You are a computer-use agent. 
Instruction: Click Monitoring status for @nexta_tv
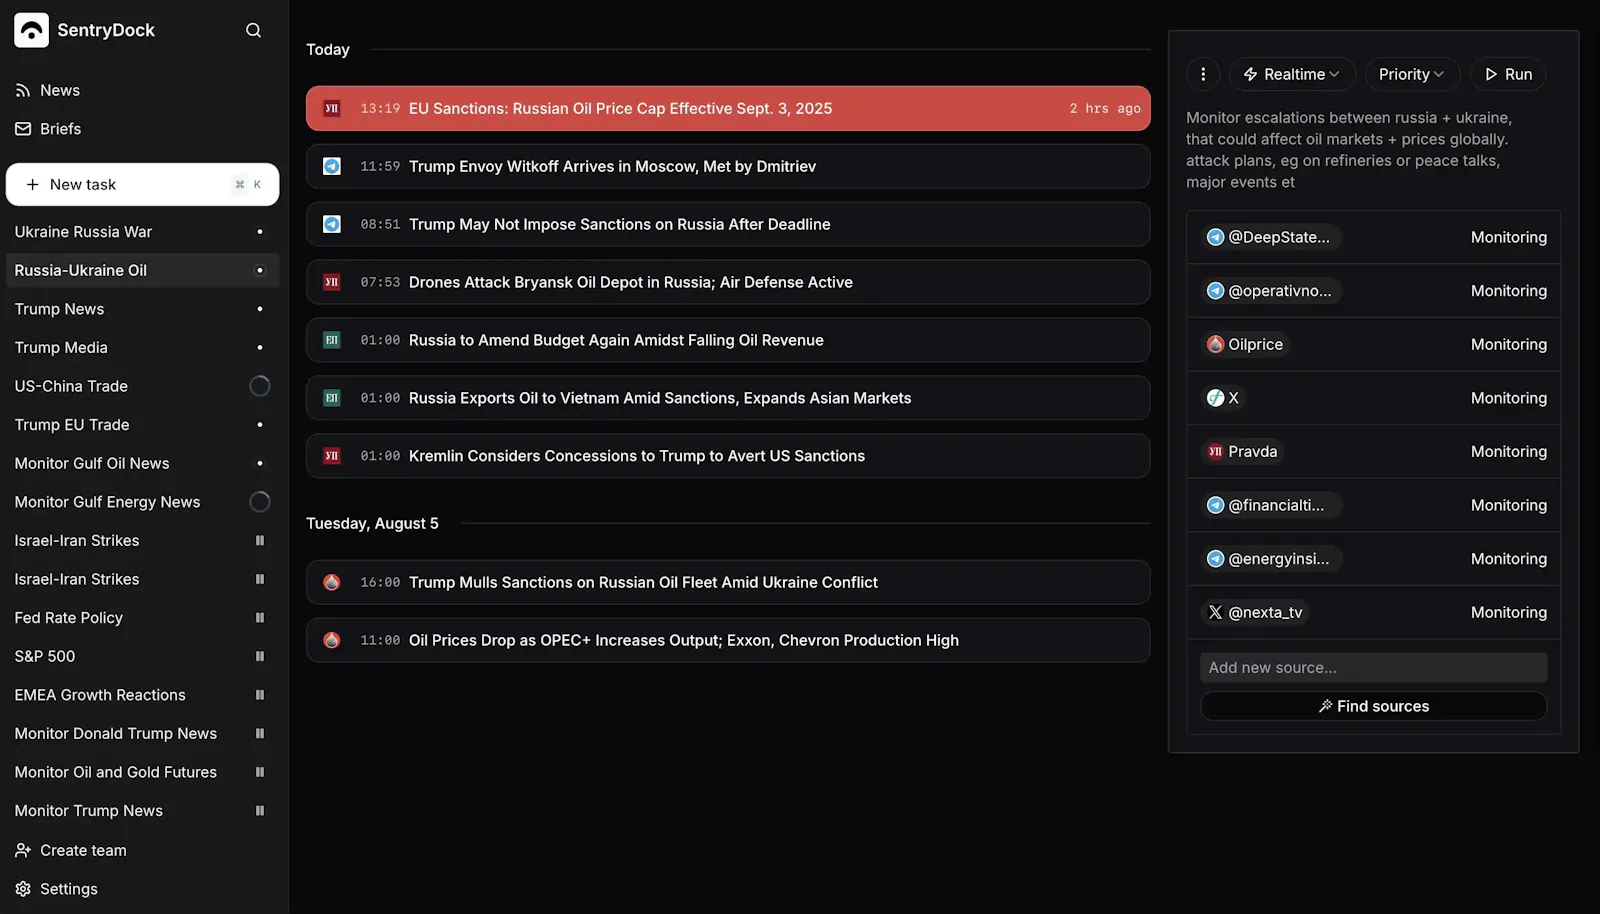coord(1508,613)
